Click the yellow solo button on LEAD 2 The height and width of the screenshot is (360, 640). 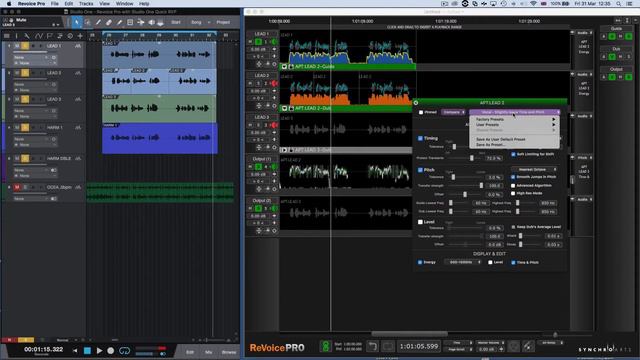point(25,73)
